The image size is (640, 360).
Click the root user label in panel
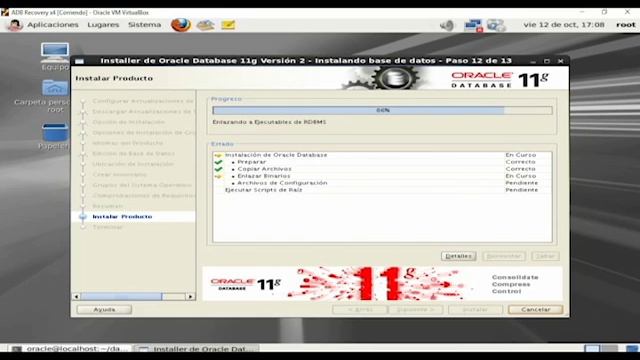point(625,25)
